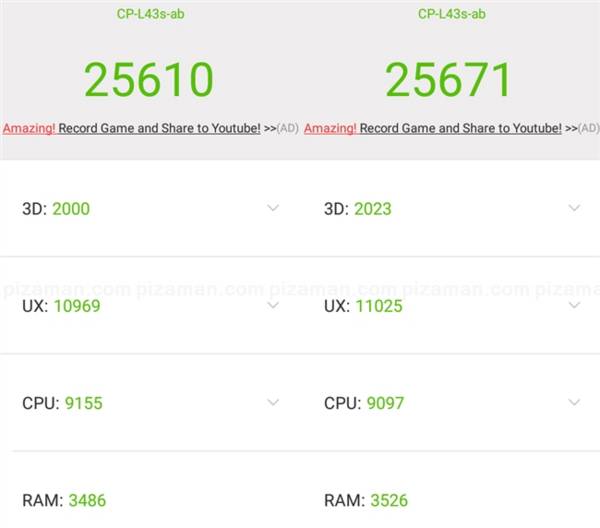Open the red Amazing! link under 25610
Screen dimensions: 600x528
tap(29, 128)
